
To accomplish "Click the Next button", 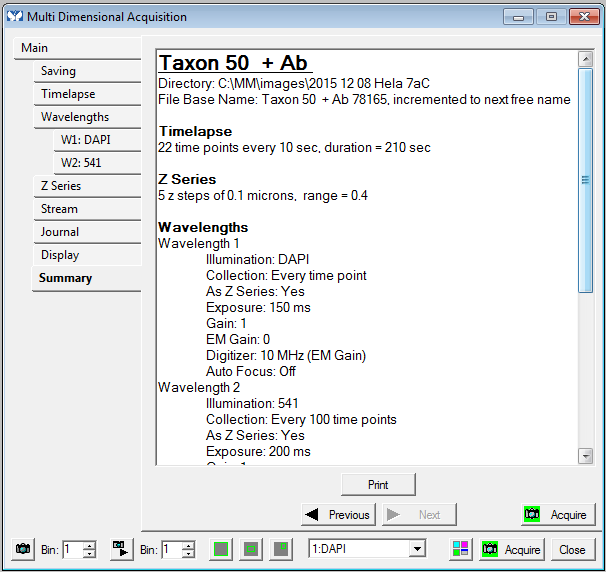I will pyautogui.click(x=419, y=514).
